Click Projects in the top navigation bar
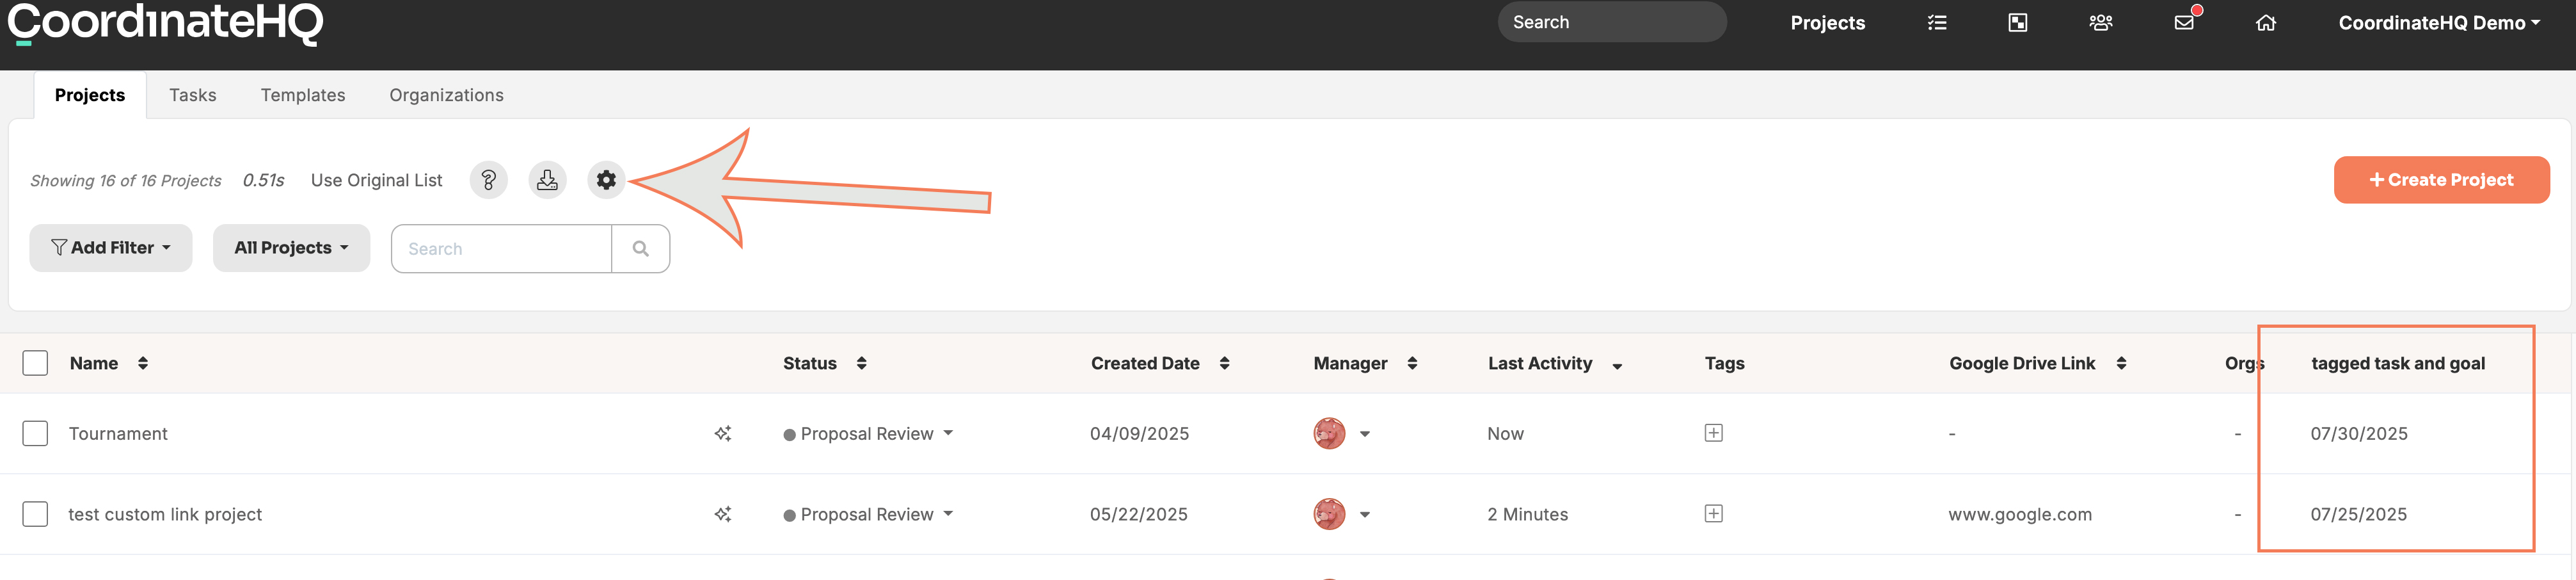This screenshot has width=2576, height=580. [x=1827, y=22]
